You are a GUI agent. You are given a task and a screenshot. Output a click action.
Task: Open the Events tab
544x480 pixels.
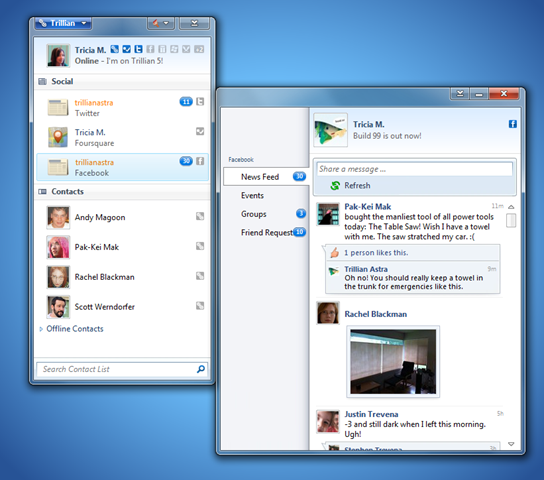click(x=266, y=196)
